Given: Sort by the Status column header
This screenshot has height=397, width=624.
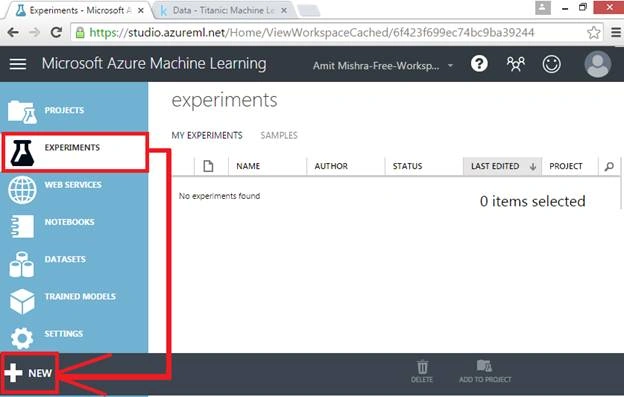Looking at the screenshot, I should [408, 166].
